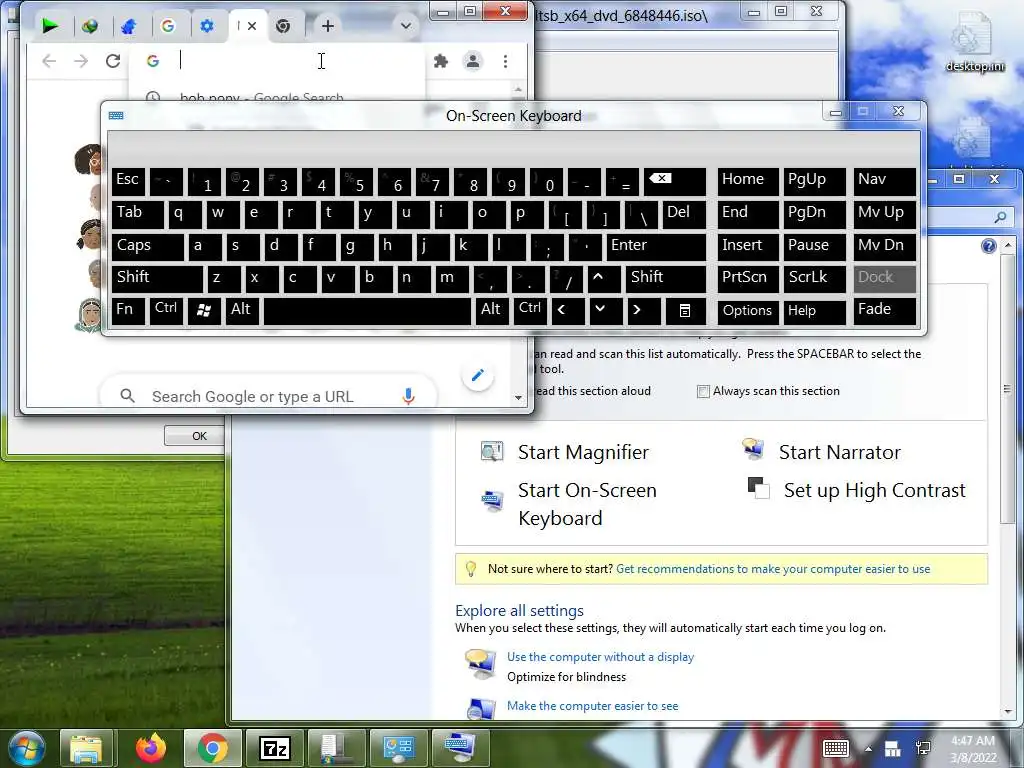Click Fade key on On-Screen Keyboard
1024x768 pixels.
(x=885, y=311)
